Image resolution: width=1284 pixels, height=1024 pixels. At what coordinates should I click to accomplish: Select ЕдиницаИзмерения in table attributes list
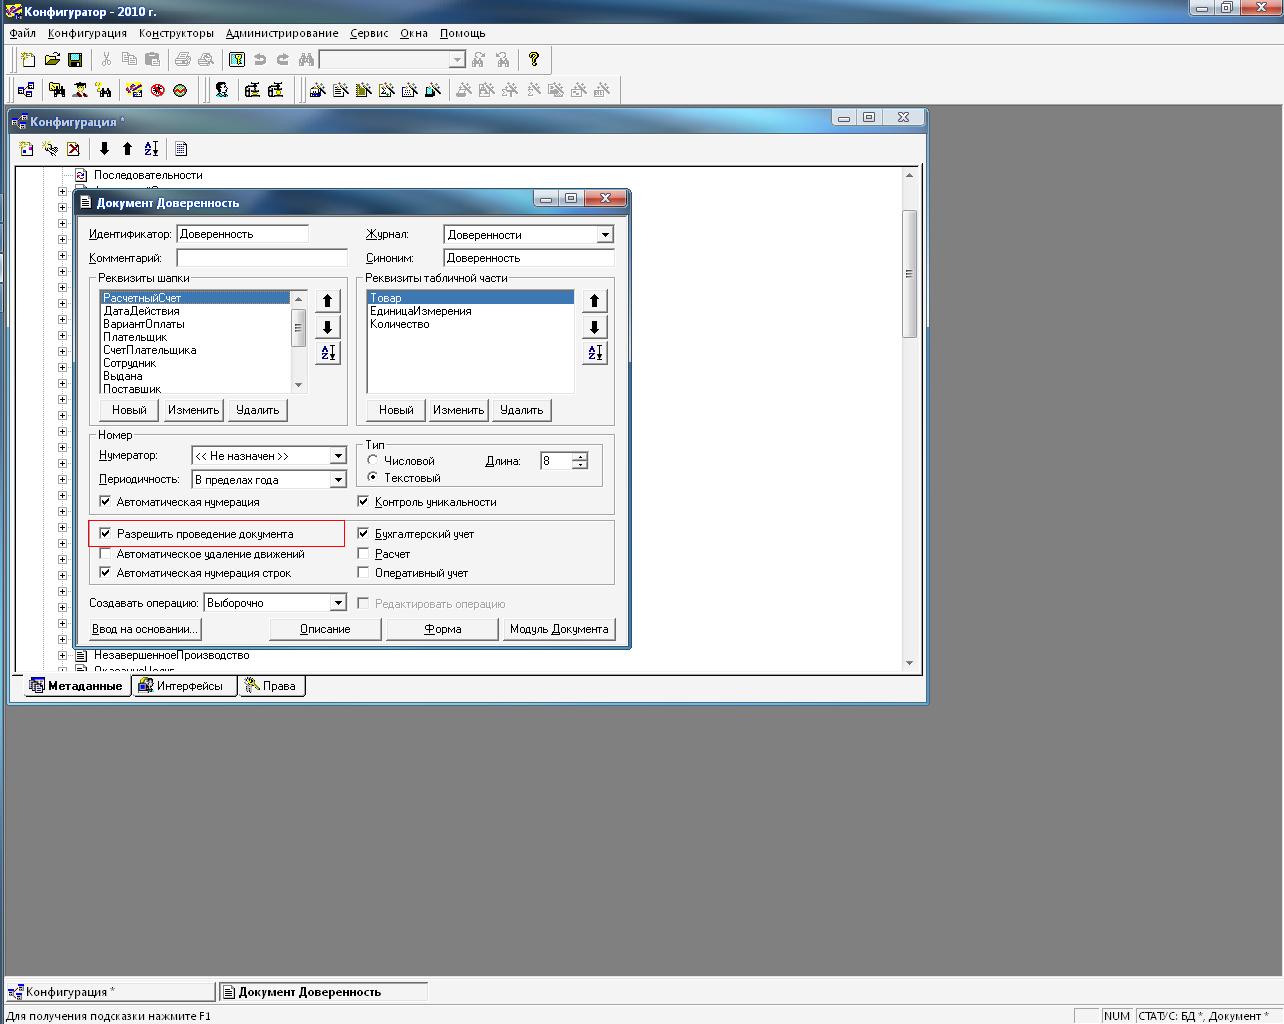420,311
